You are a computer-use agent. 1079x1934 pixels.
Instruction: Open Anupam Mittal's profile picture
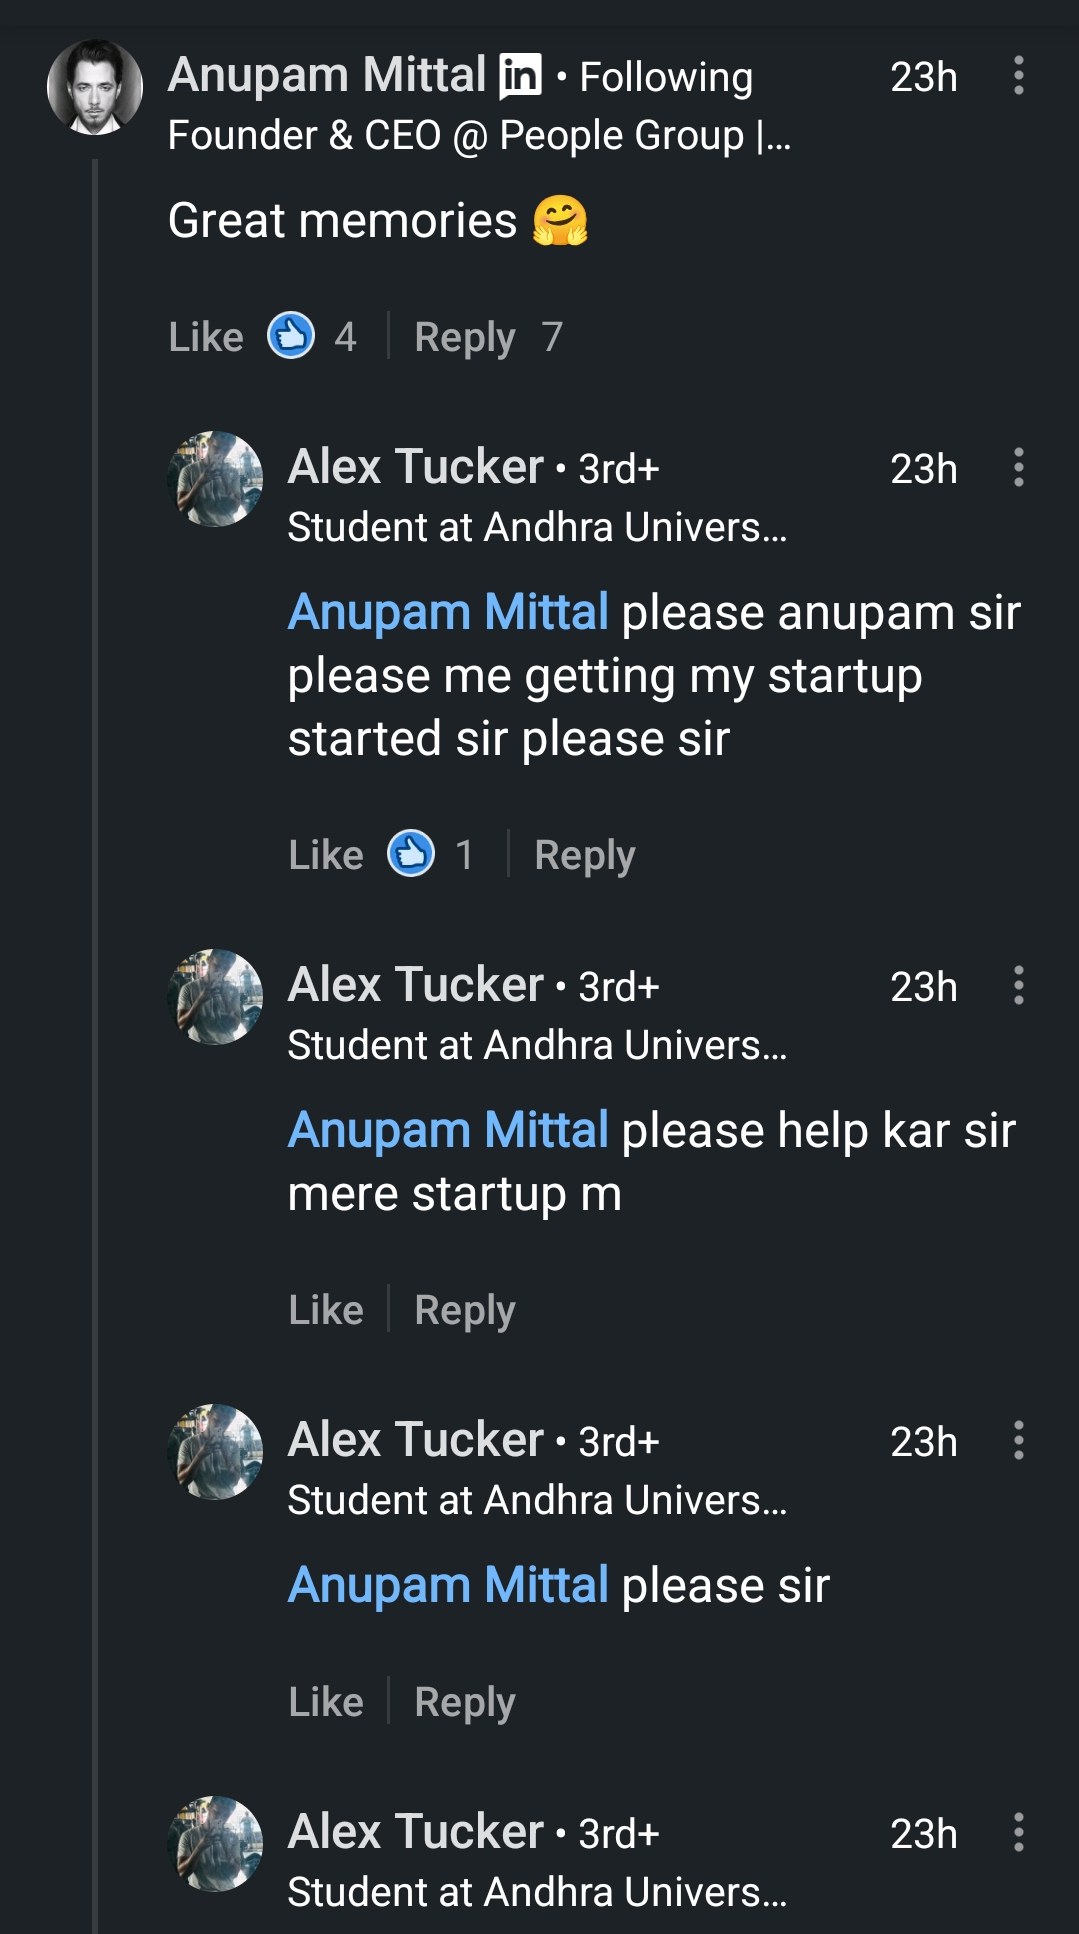point(95,87)
